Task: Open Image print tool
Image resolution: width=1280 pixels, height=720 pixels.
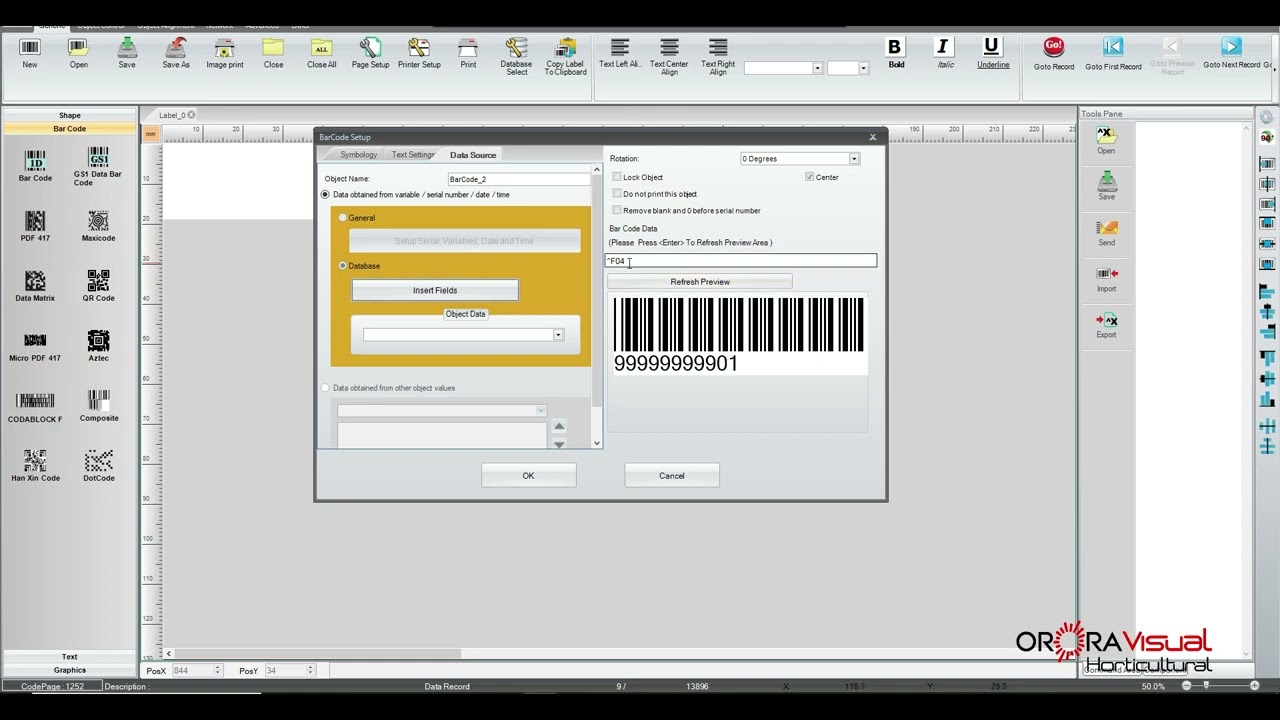Action: coord(225,53)
